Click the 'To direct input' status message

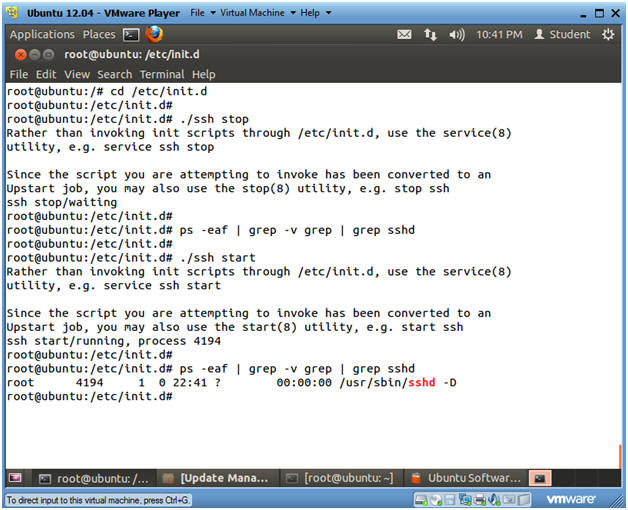tap(98, 500)
